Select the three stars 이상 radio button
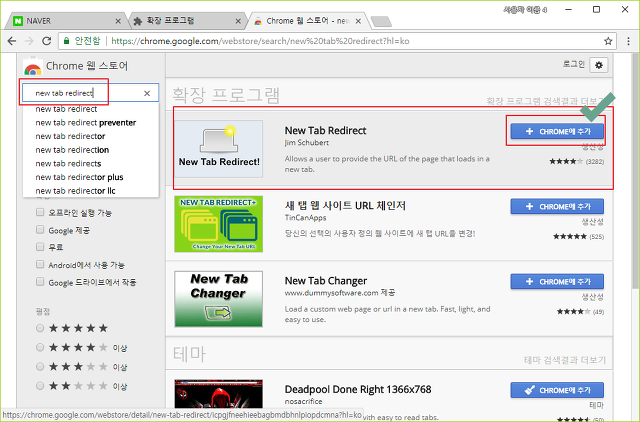Image resolution: width=640 pixels, height=422 pixels. [x=40, y=366]
